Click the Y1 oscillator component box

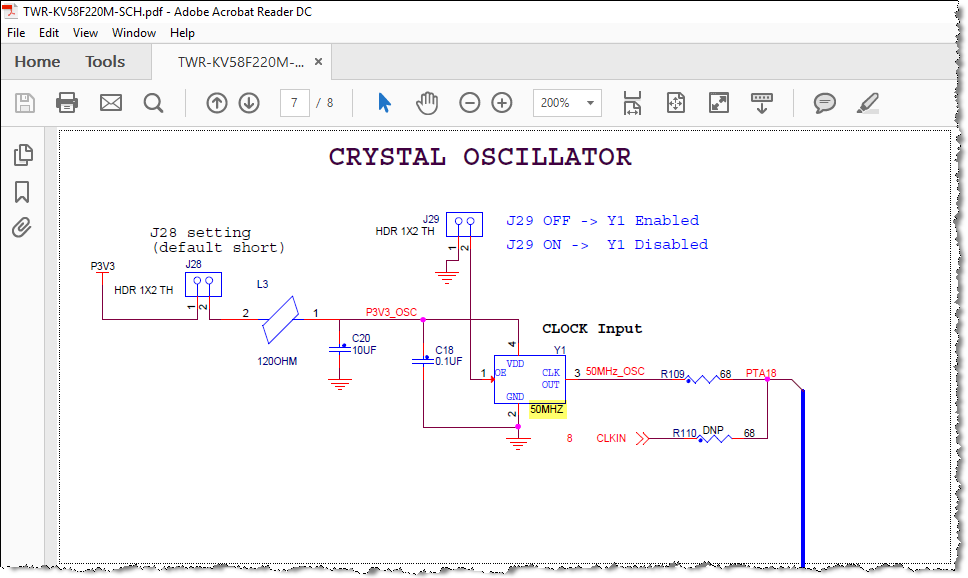pos(530,380)
